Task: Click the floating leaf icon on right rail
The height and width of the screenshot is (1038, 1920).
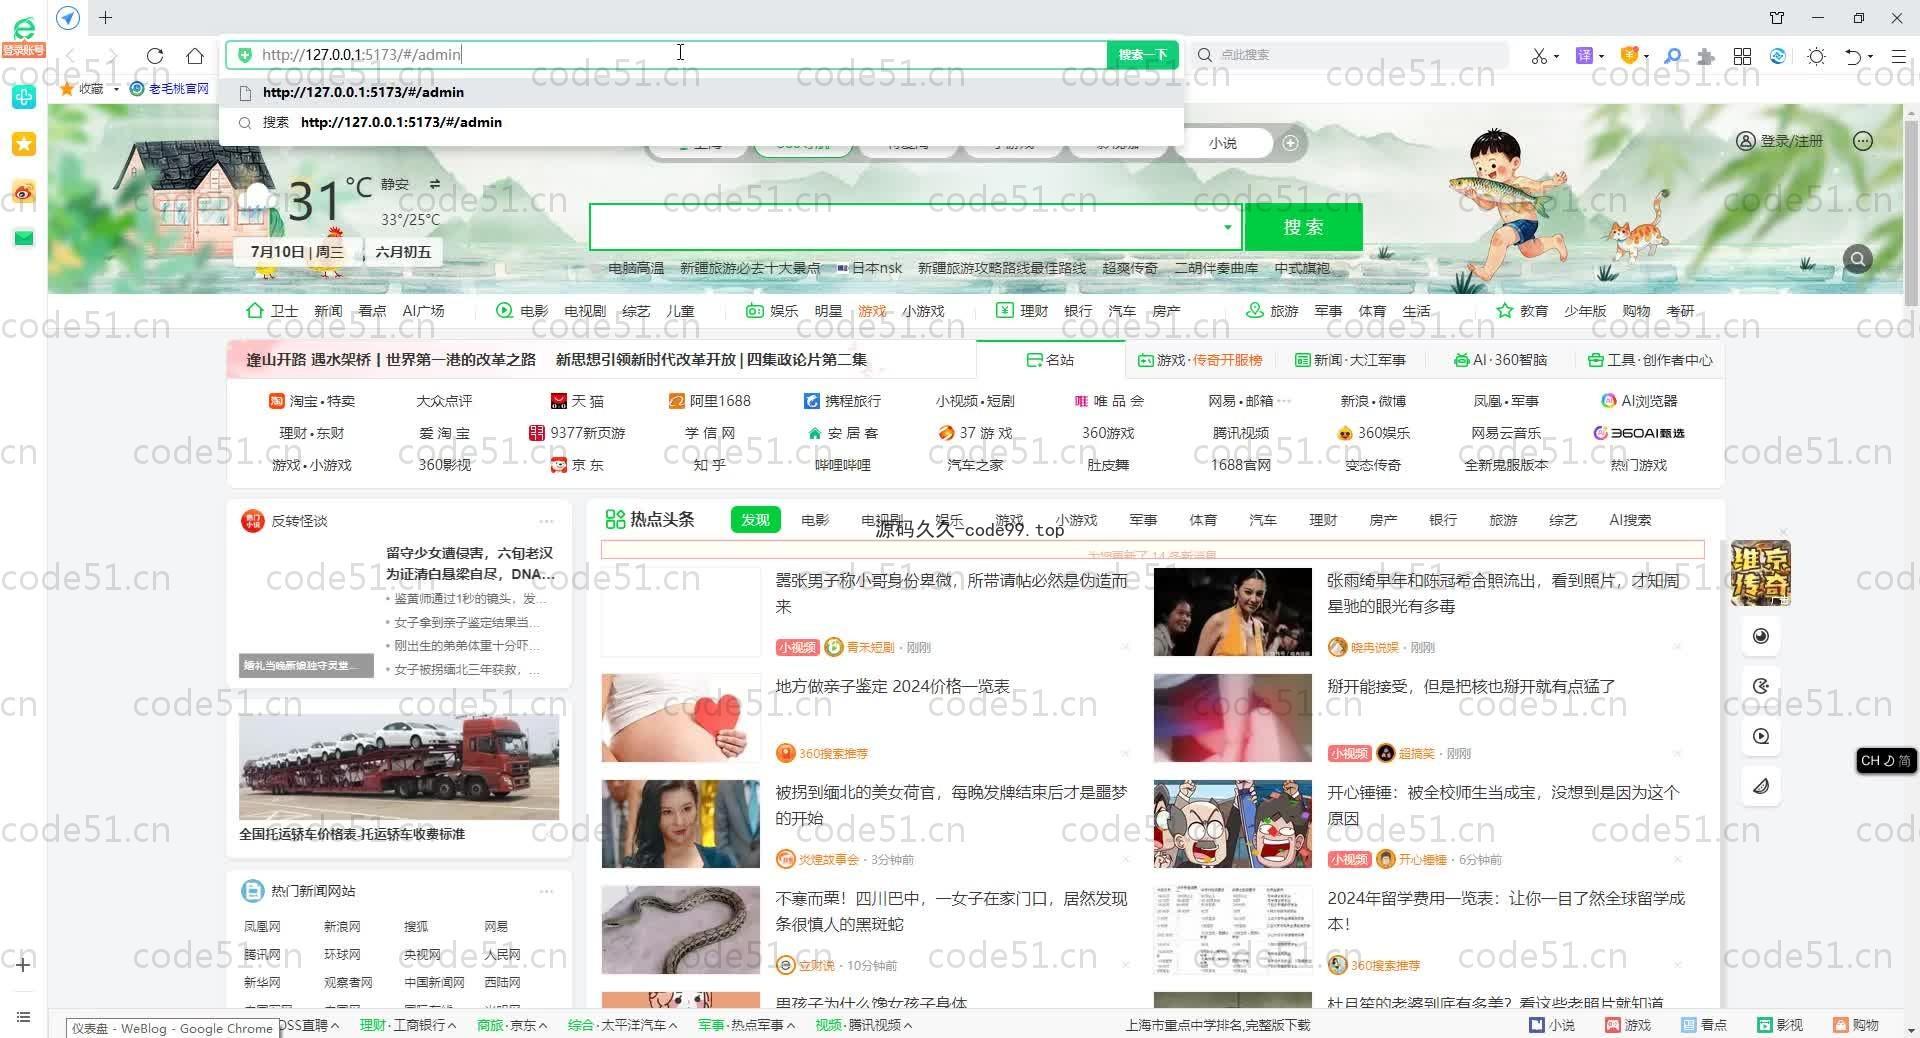Action: (1761, 786)
